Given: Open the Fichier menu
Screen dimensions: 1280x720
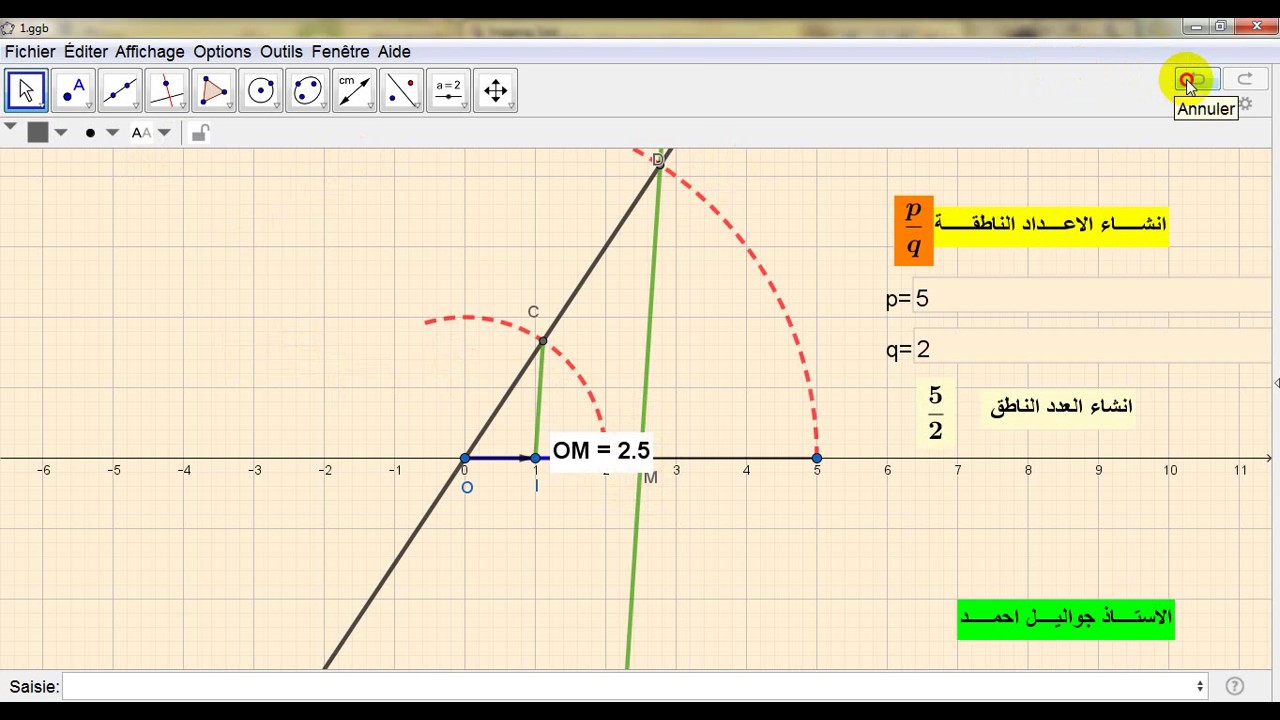Looking at the screenshot, I should (x=30, y=52).
